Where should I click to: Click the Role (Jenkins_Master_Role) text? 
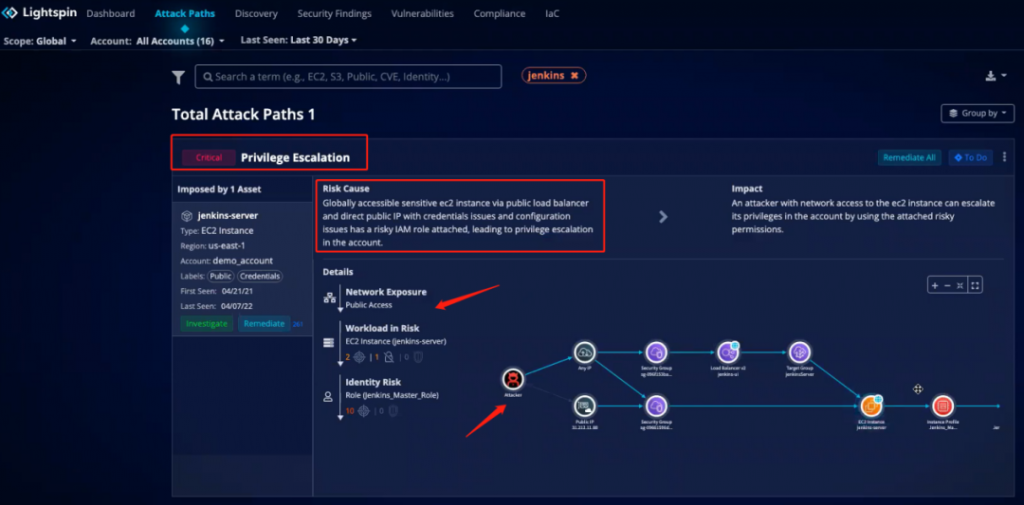click(392, 395)
